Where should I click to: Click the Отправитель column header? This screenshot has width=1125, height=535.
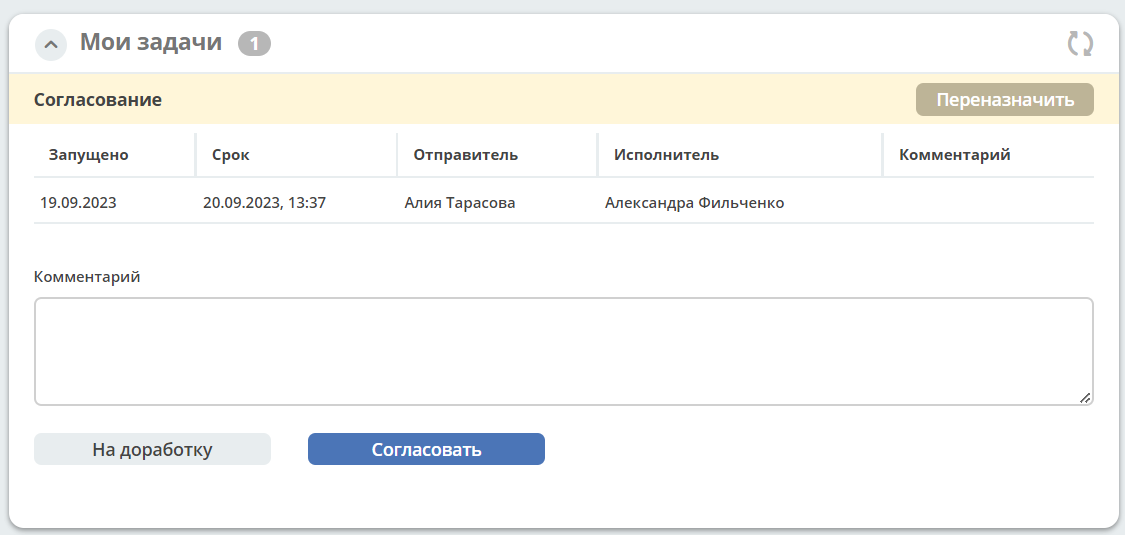466,155
